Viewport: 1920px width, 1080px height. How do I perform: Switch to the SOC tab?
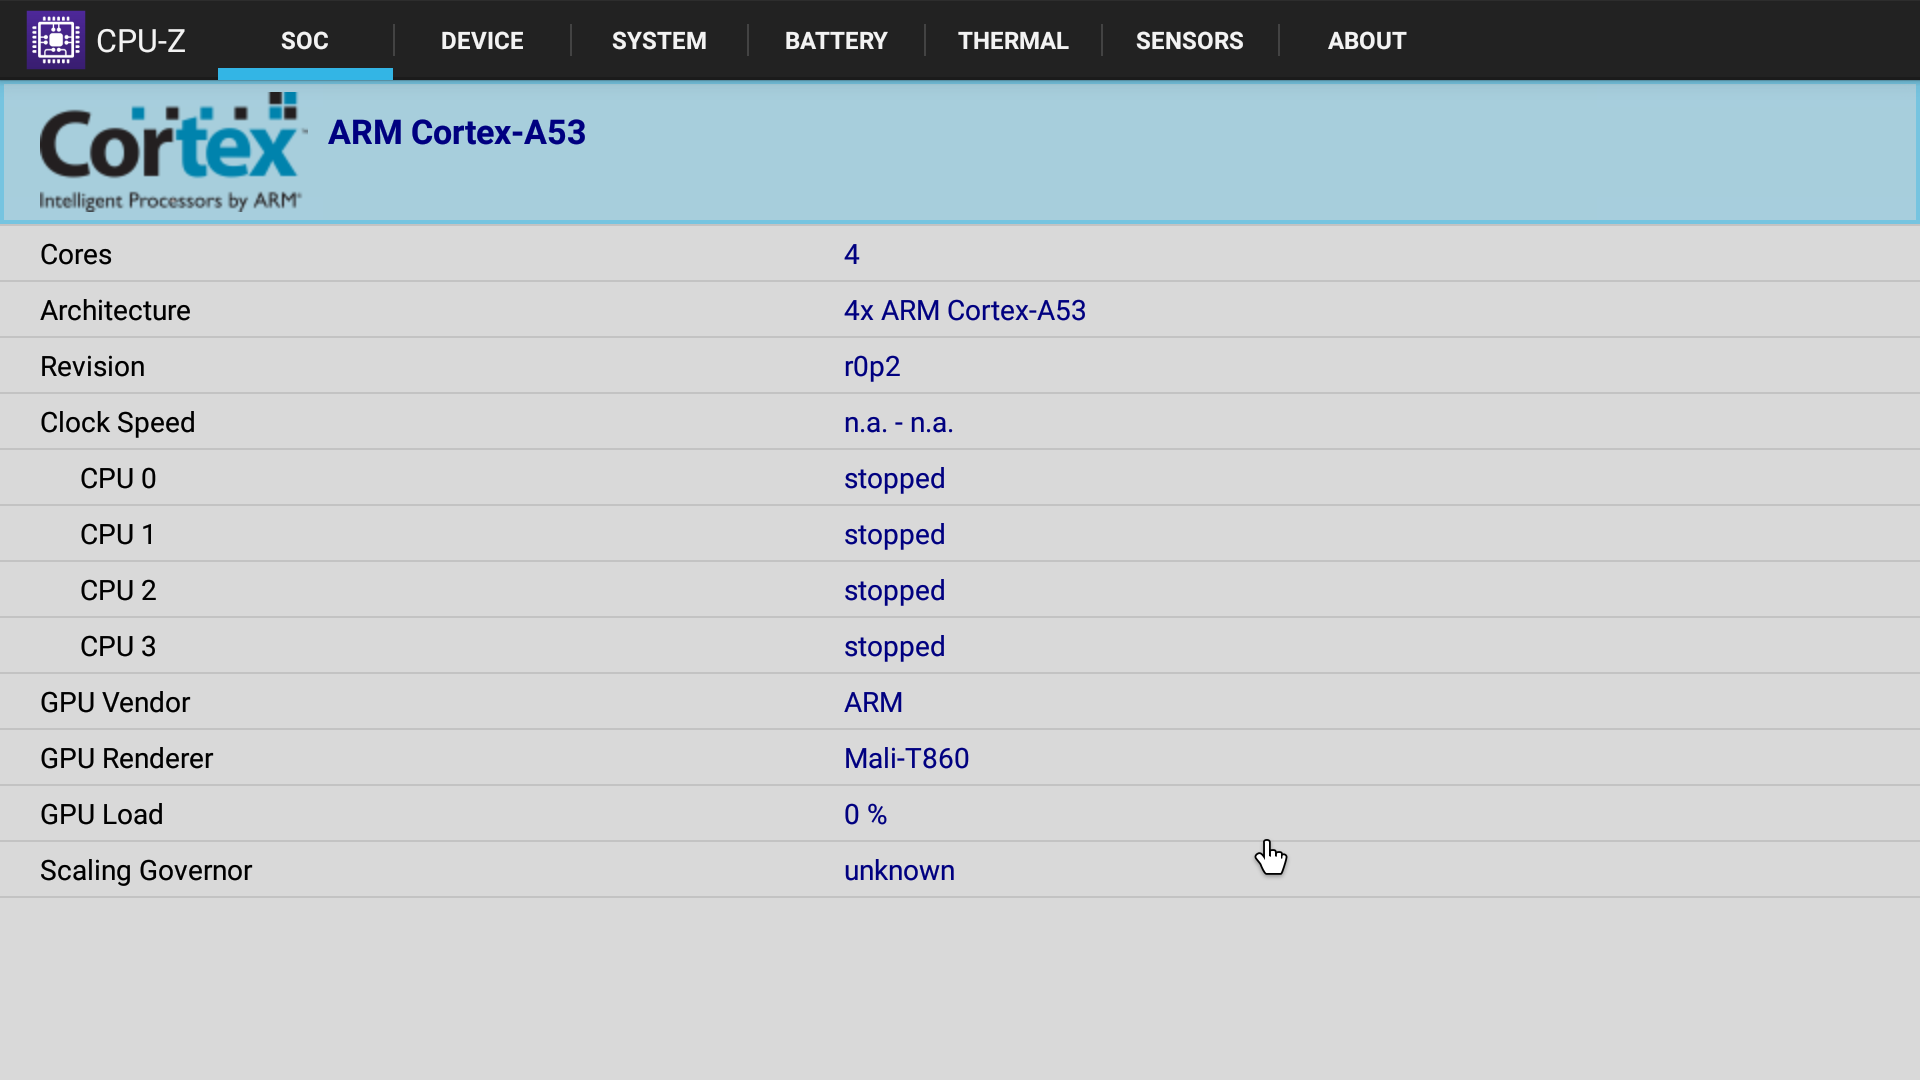(305, 41)
